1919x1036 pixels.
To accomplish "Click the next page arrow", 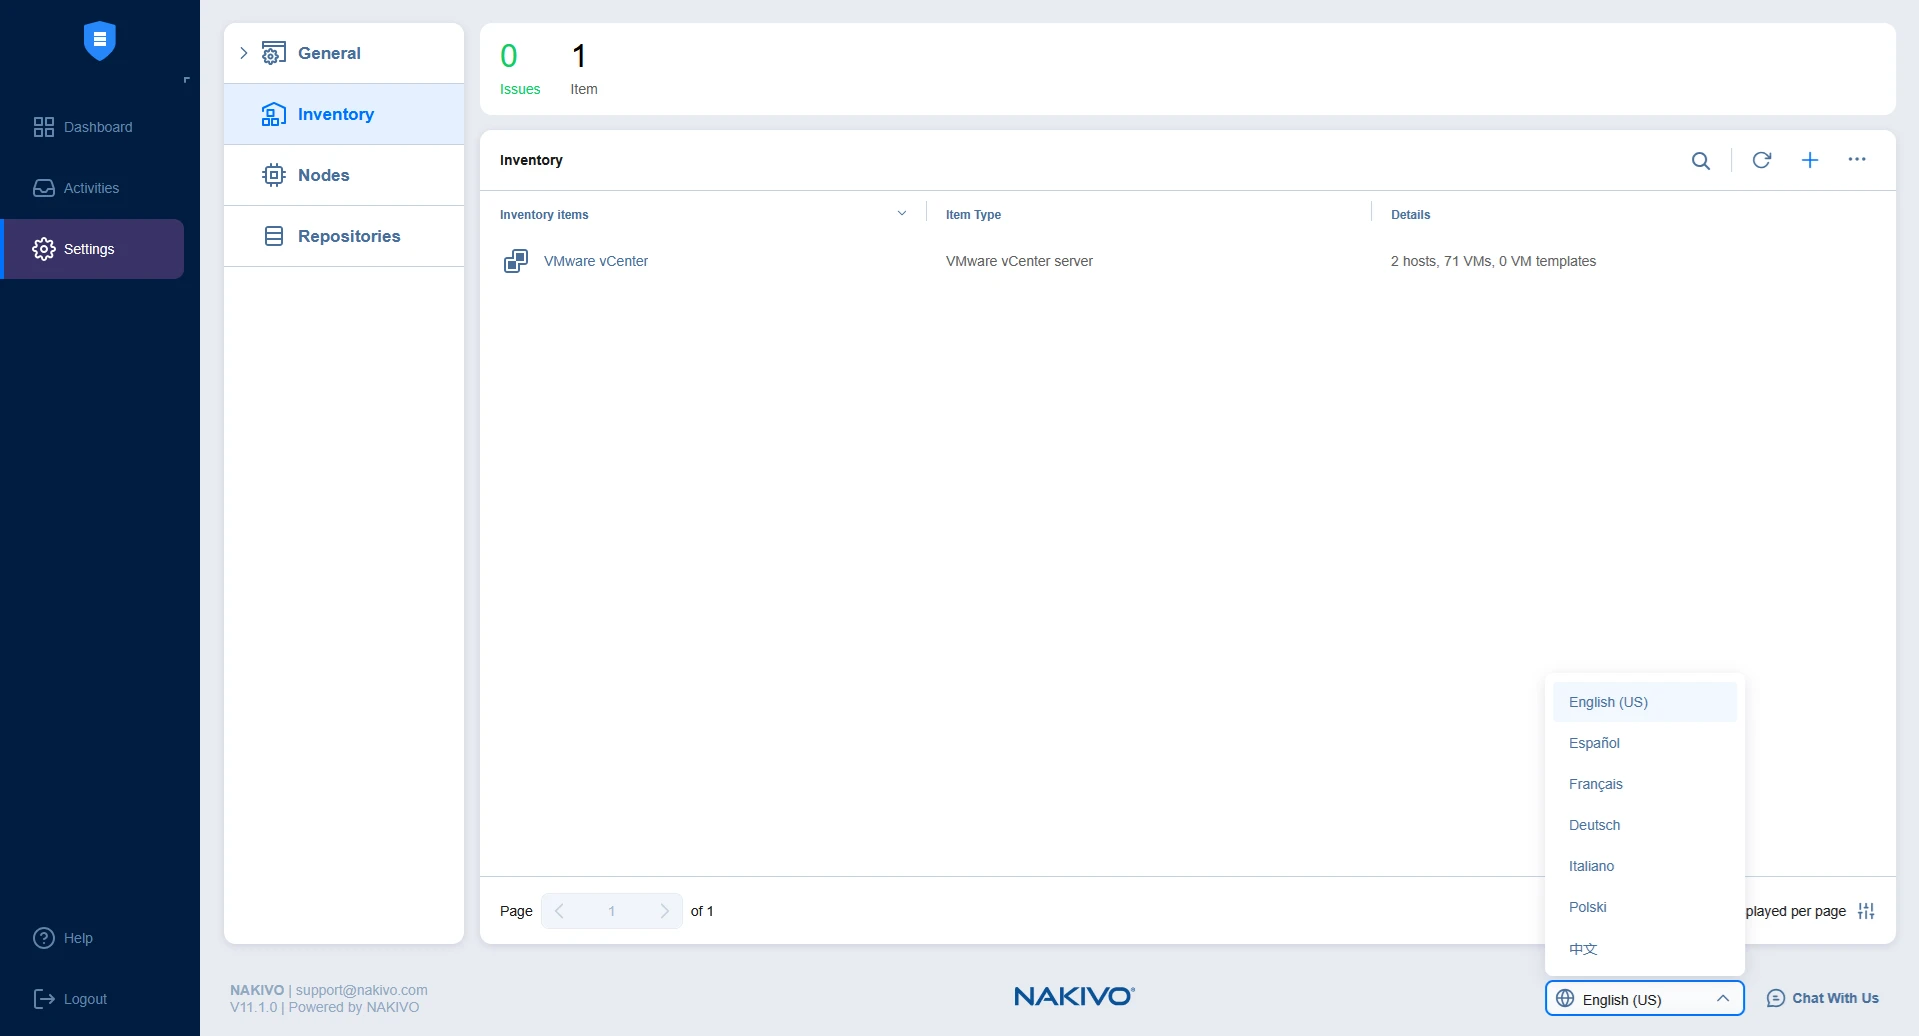I will pos(664,911).
